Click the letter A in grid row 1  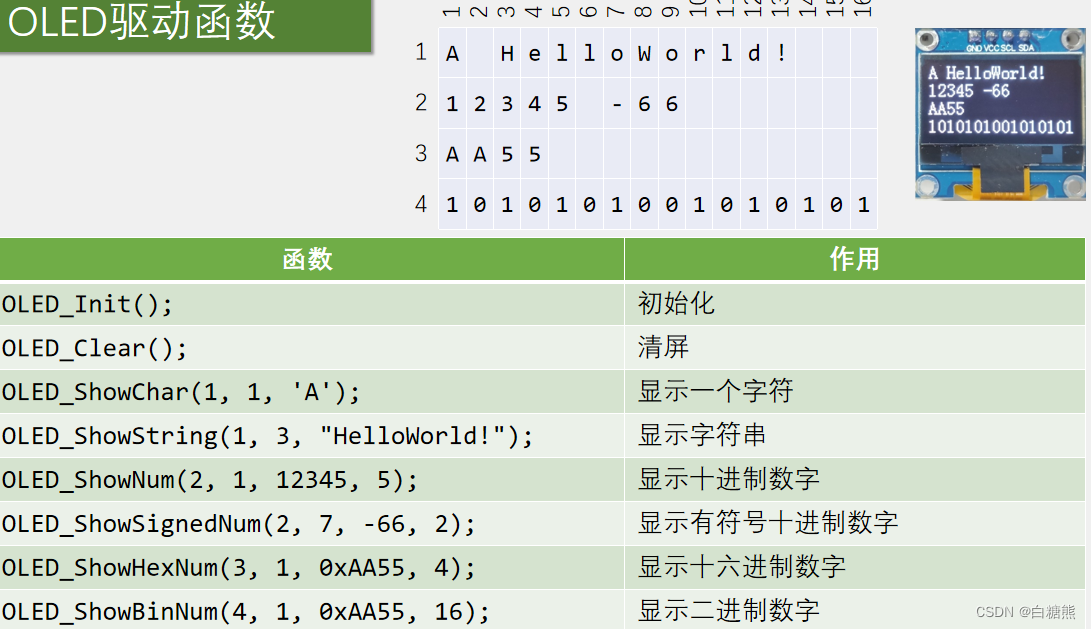click(x=452, y=52)
